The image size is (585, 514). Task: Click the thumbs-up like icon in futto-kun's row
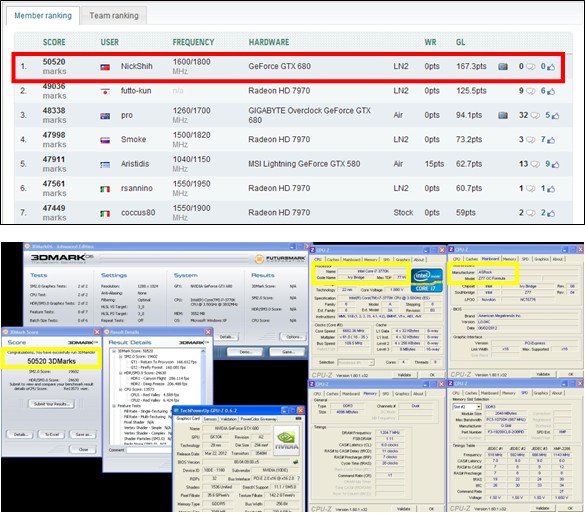[x=551, y=91]
